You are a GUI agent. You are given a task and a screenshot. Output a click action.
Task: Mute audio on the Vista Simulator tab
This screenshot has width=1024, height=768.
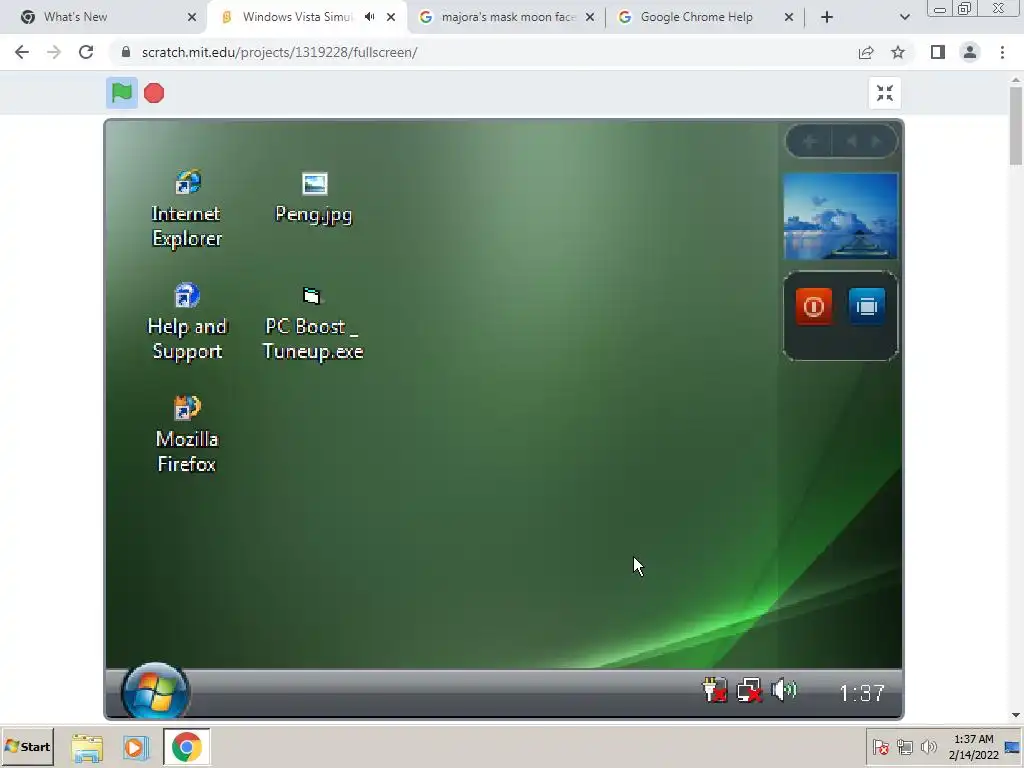pos(370,17)
